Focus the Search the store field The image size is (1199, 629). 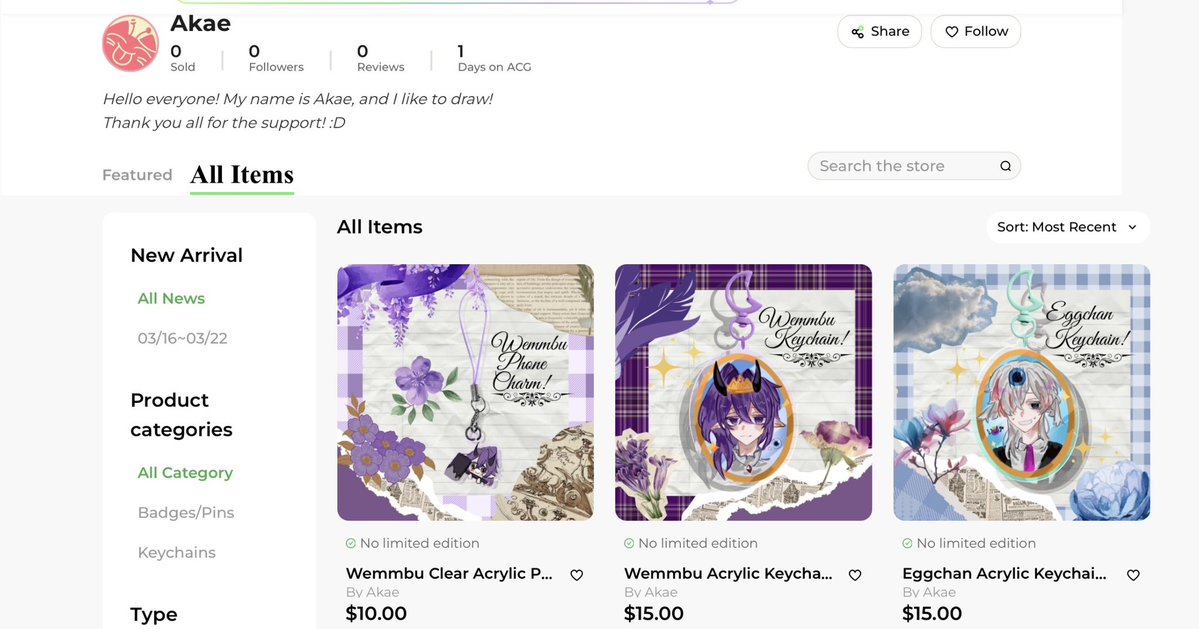(x=914, y=166)
